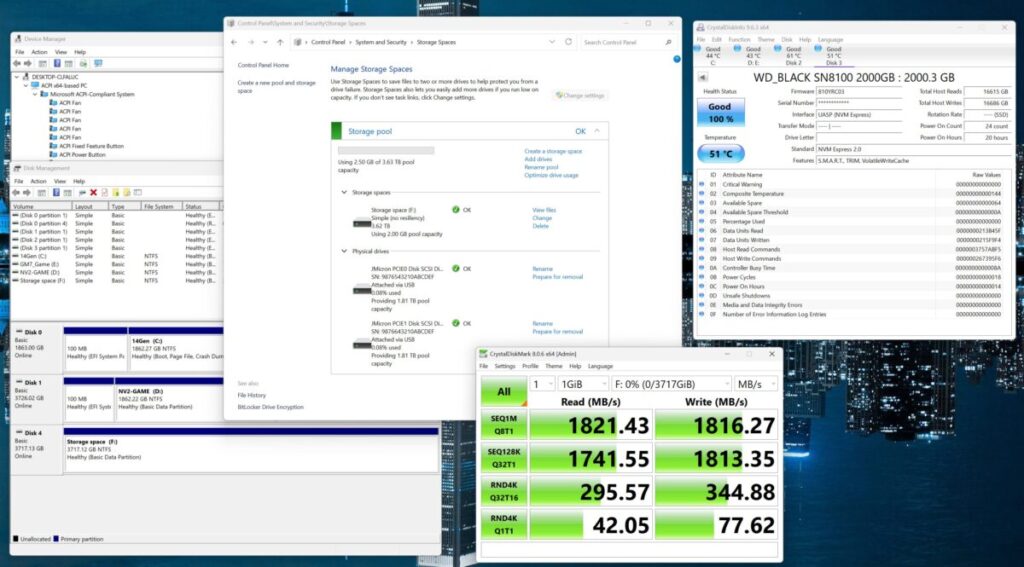
Task: Click the blue help question mark in Storage Spaces
Action: click(677, 59)
